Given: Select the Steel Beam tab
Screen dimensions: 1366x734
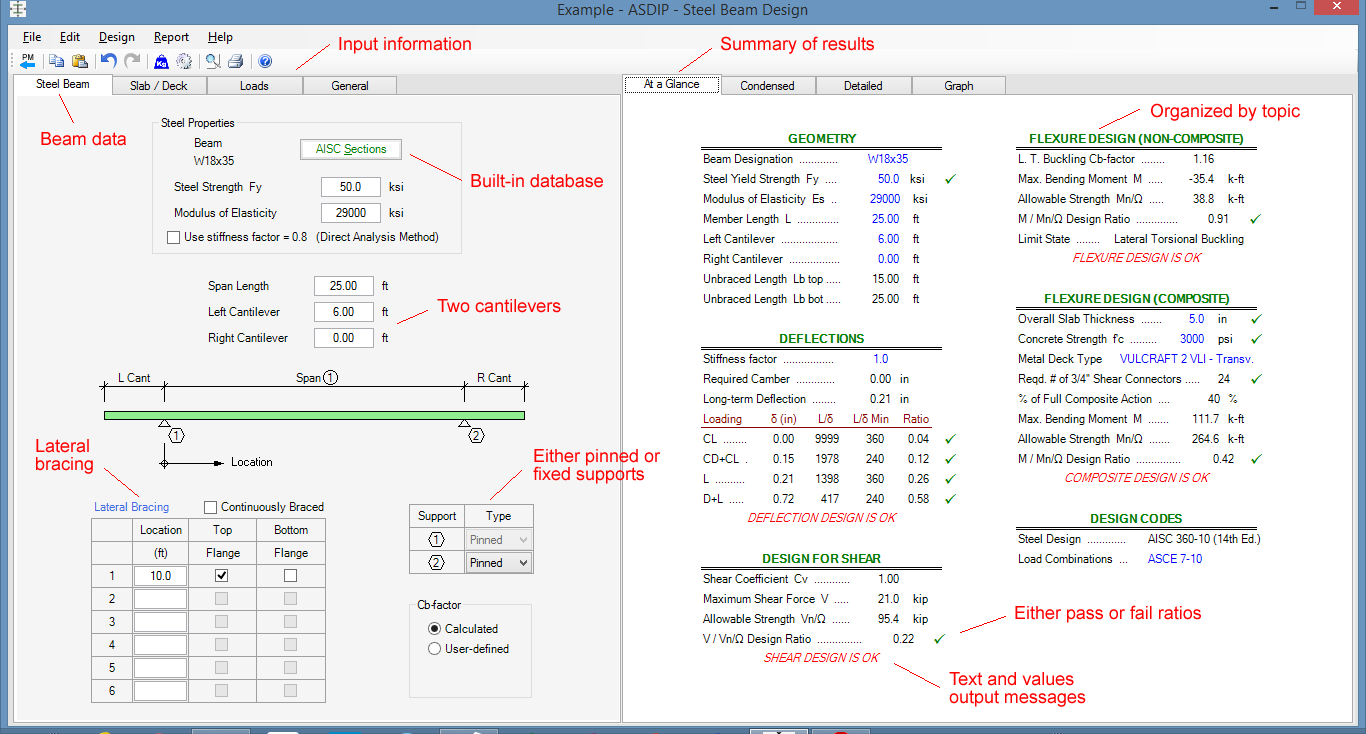Looking at the screenshot, I should pos(63,84).
